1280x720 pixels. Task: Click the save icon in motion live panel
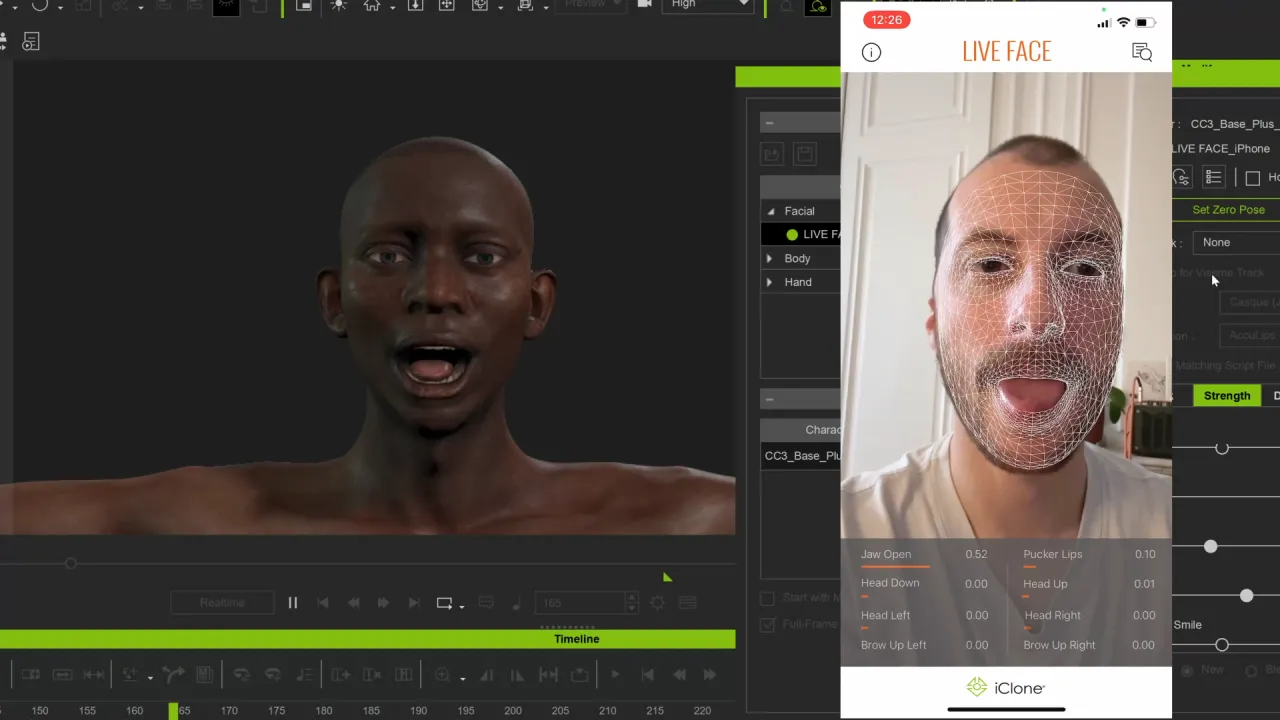(804, 154)
